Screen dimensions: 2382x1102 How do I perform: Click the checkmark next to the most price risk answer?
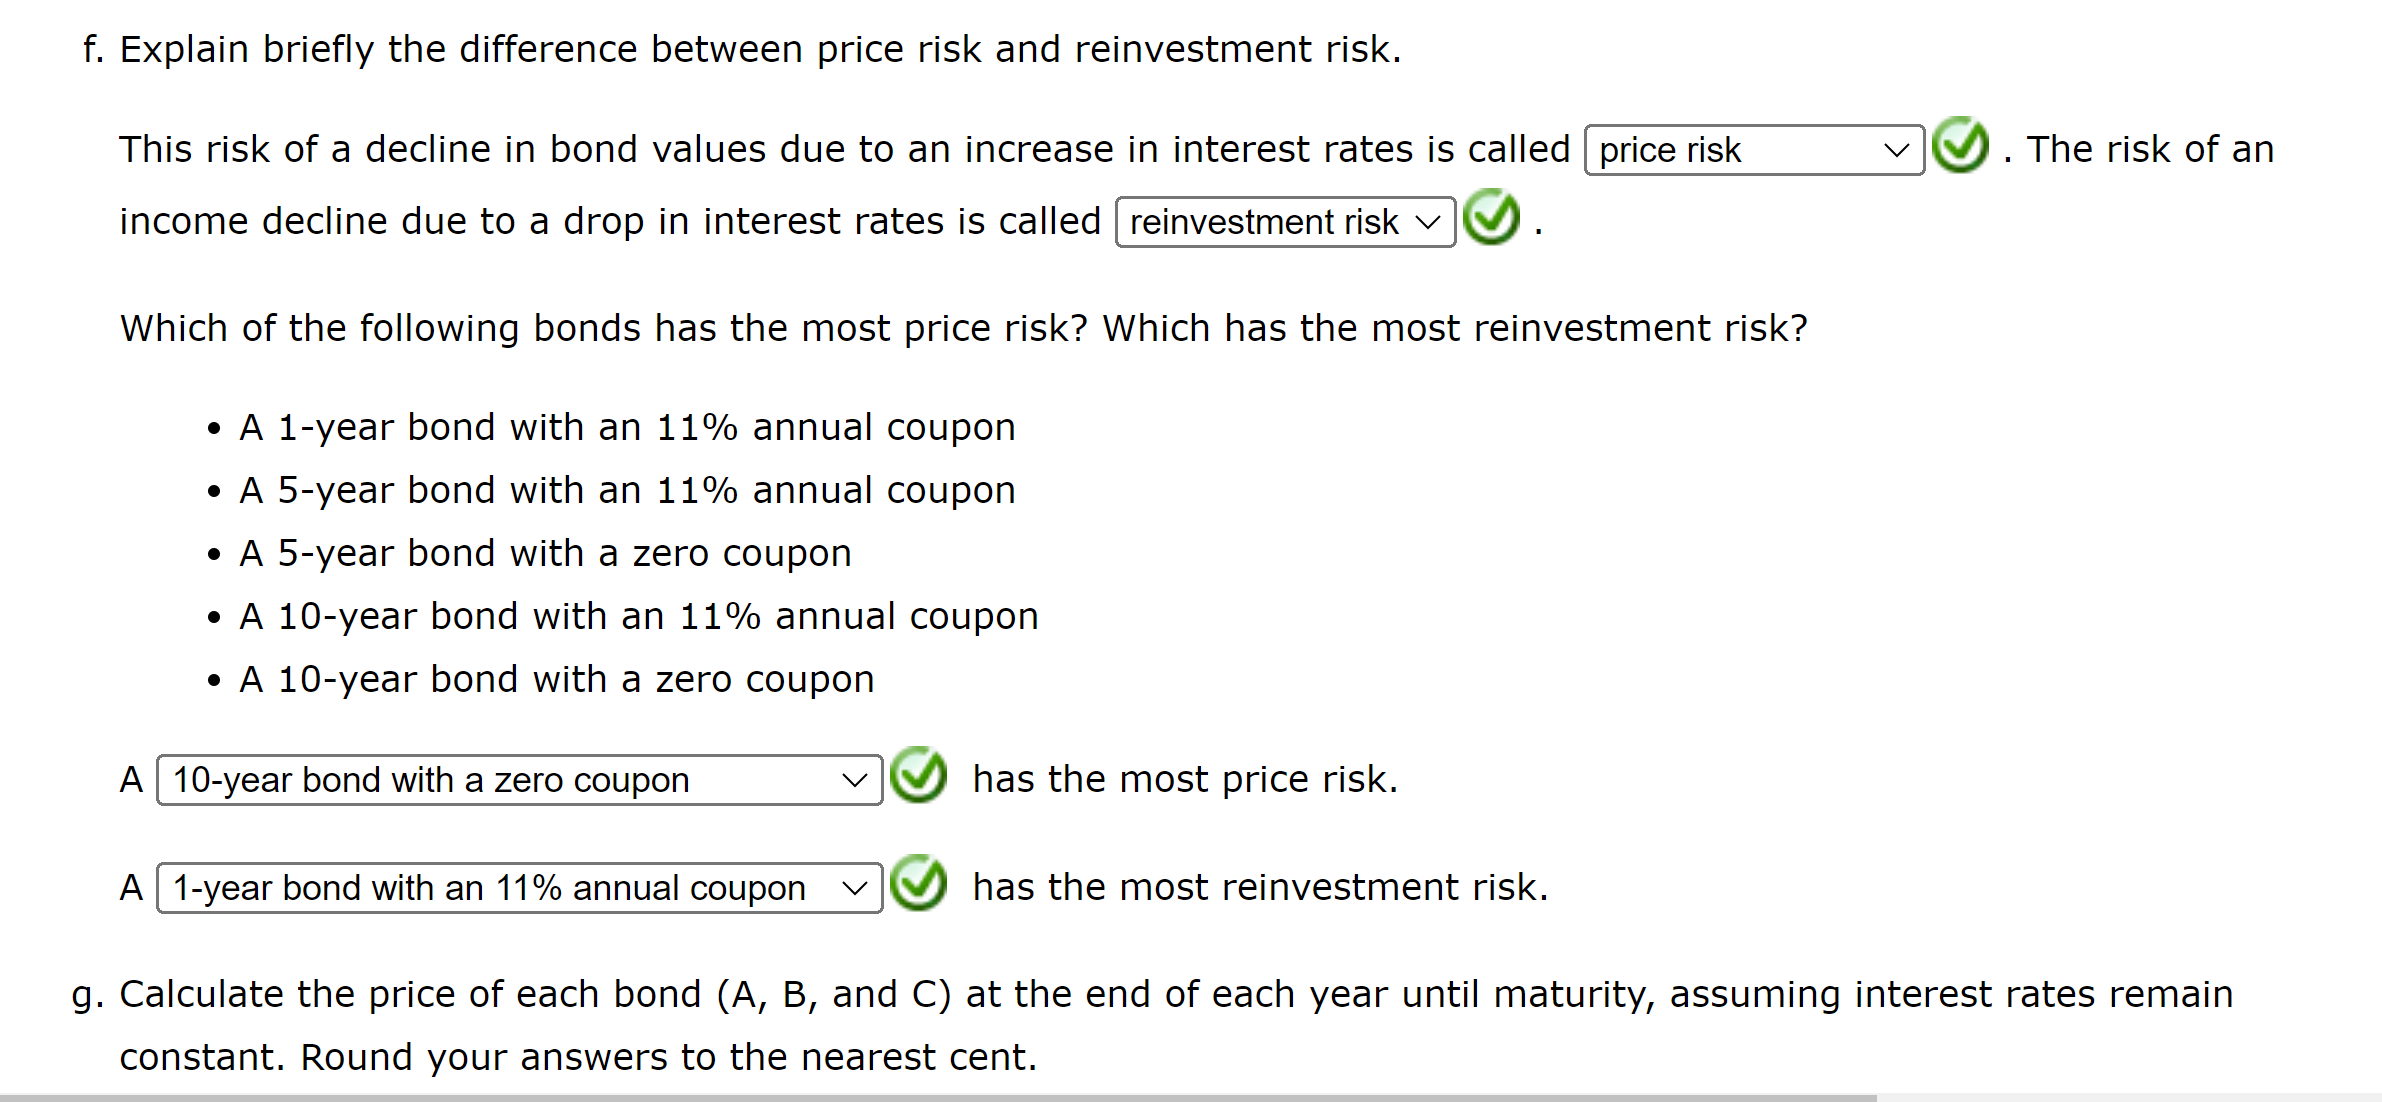click(x=917, y=778)
